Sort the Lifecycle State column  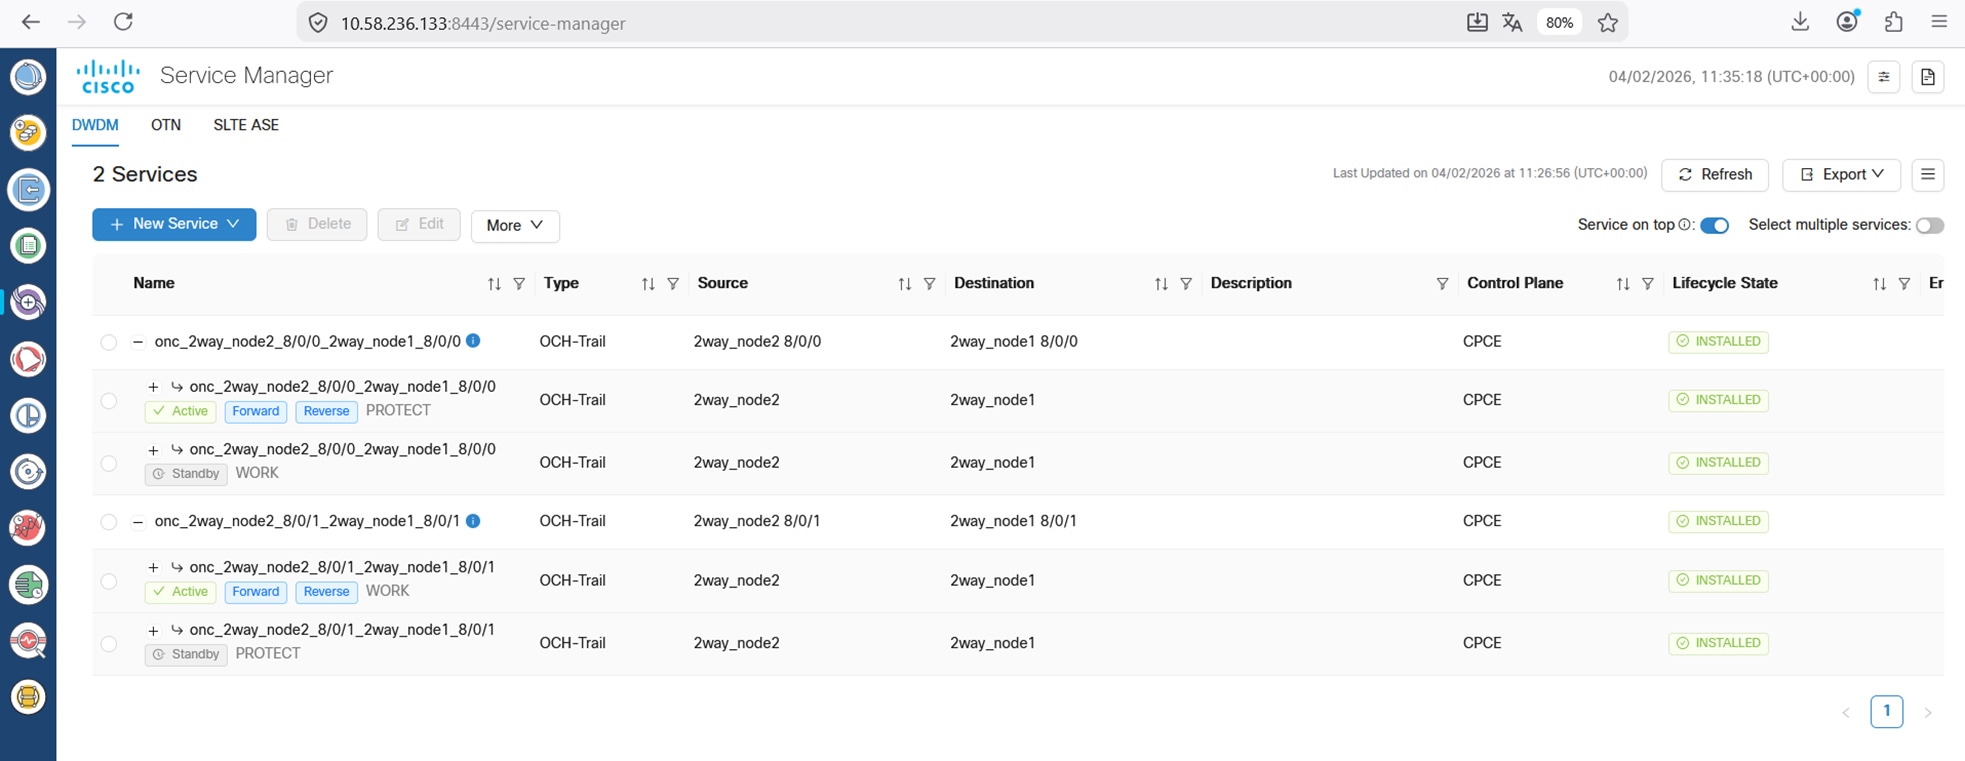[x=1880, y=284]
